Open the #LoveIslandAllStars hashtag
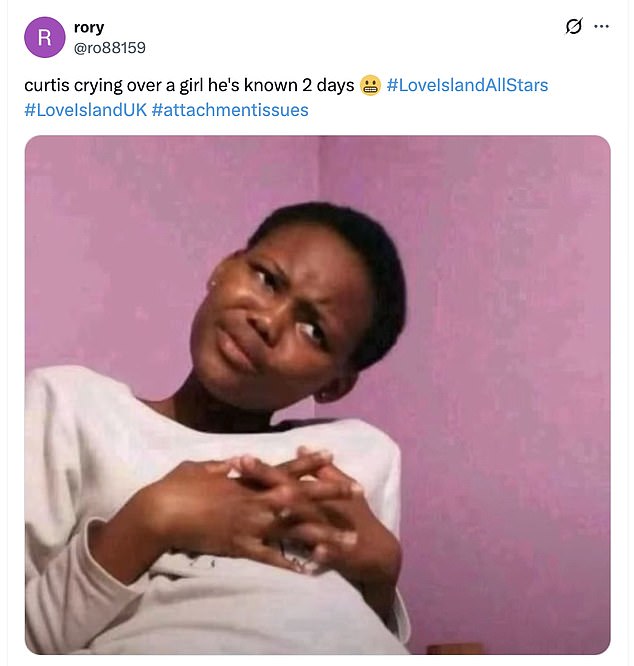This screenshot has height=666, width=634. [x=467, y=85]
